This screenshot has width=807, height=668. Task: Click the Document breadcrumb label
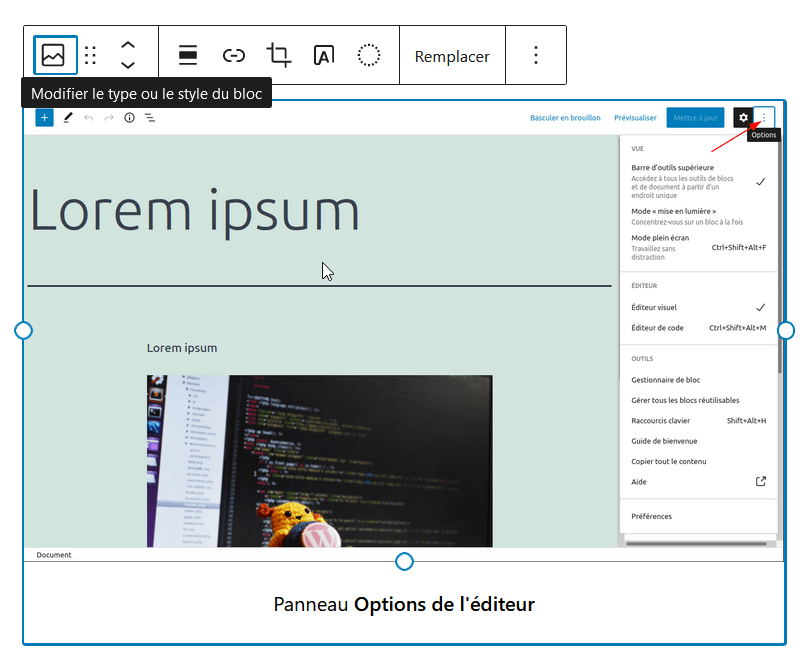[54, 555]
